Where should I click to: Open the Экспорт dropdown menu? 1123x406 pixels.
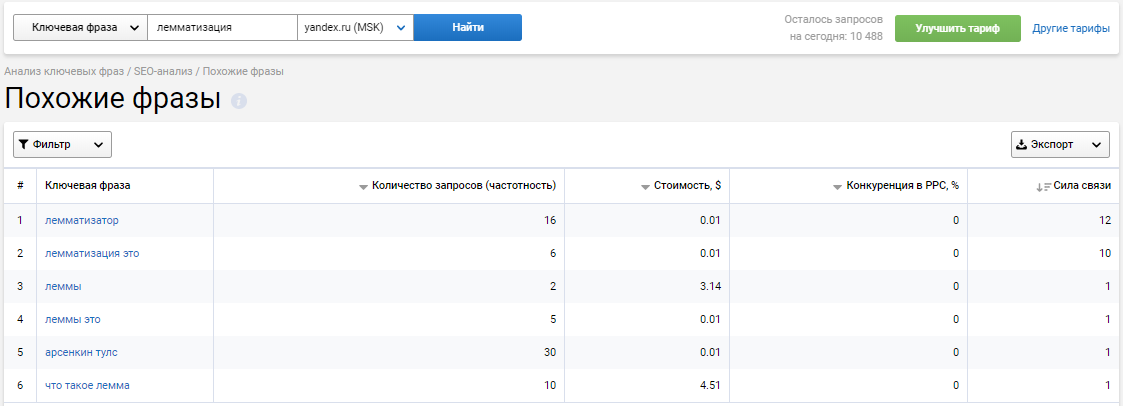tap(1060, 145)
